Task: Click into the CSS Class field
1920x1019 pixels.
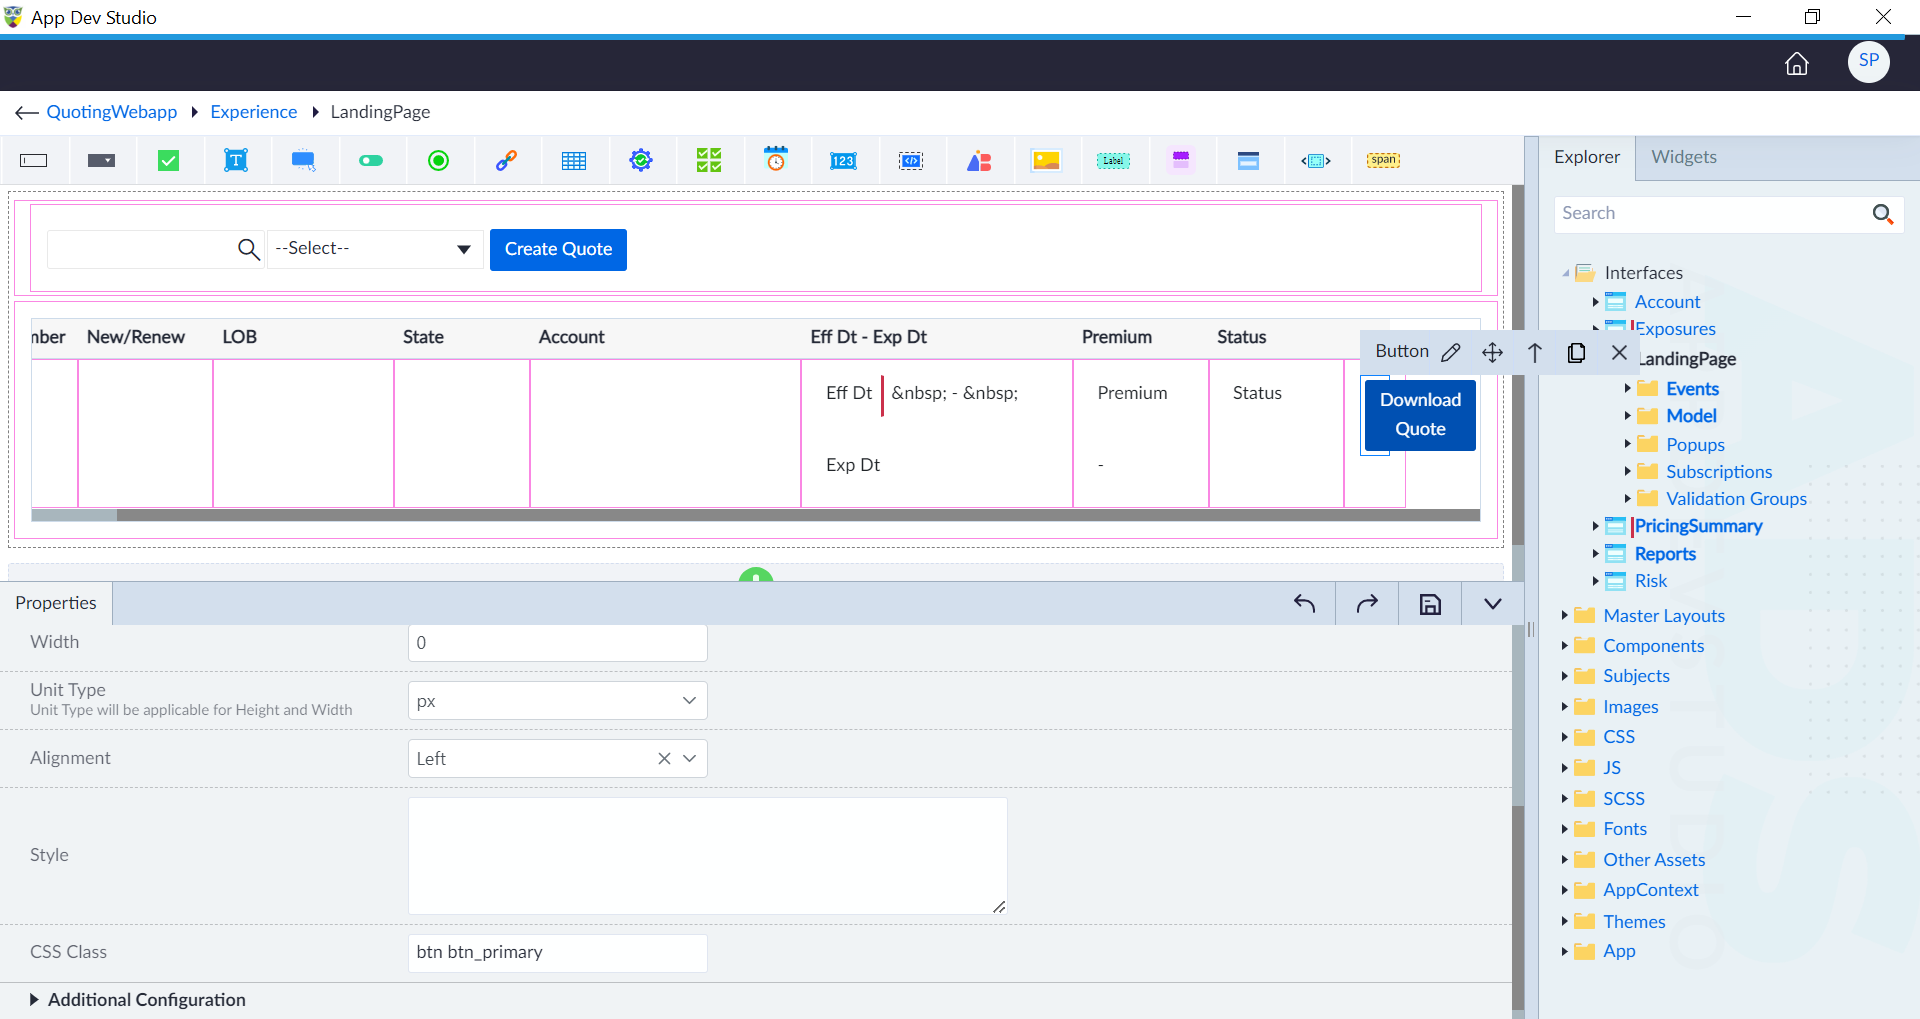Action: tap(558, 953)
